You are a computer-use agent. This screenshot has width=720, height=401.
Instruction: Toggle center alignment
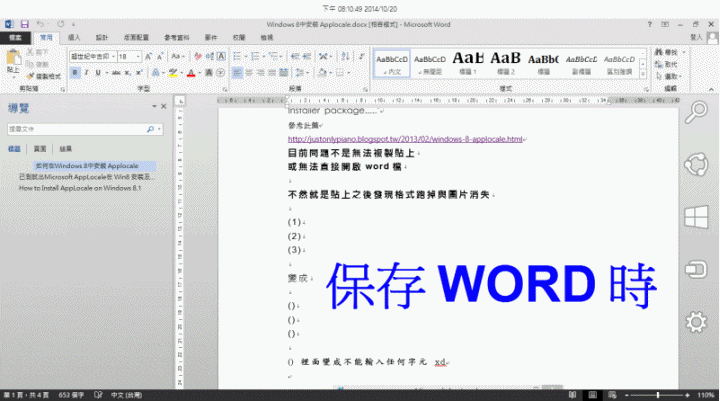(x=249, y=73)
